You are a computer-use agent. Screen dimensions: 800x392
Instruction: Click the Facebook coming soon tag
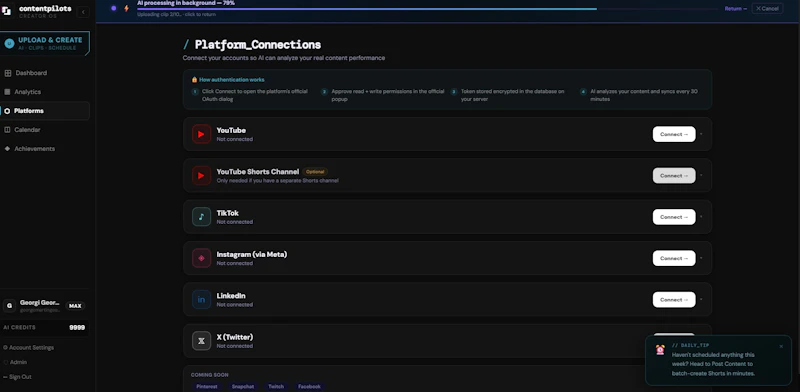pos(309,387)
